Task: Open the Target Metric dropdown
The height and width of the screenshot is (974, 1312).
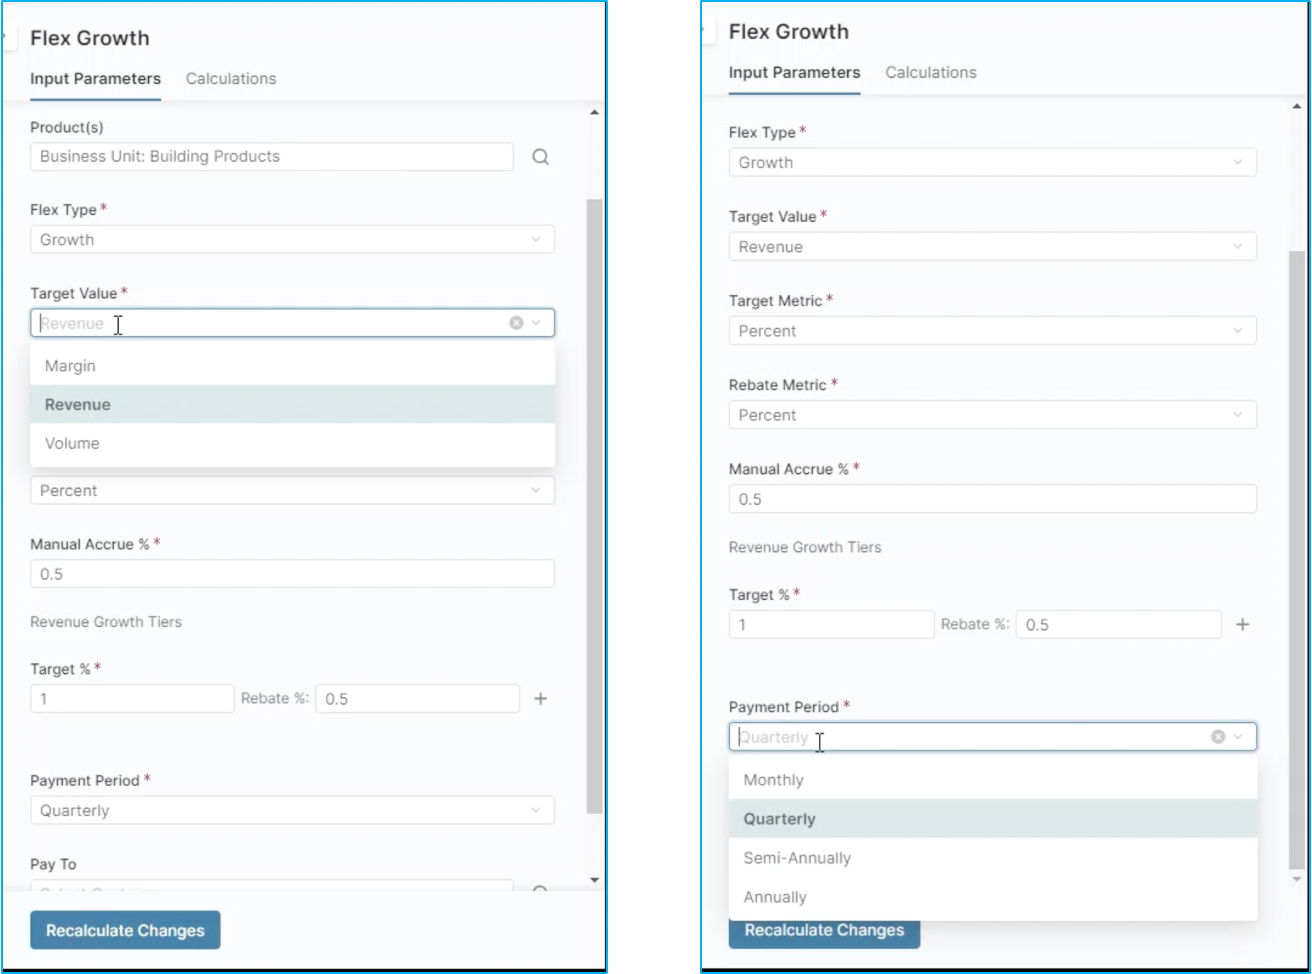Action: click(x=992, y=331)
